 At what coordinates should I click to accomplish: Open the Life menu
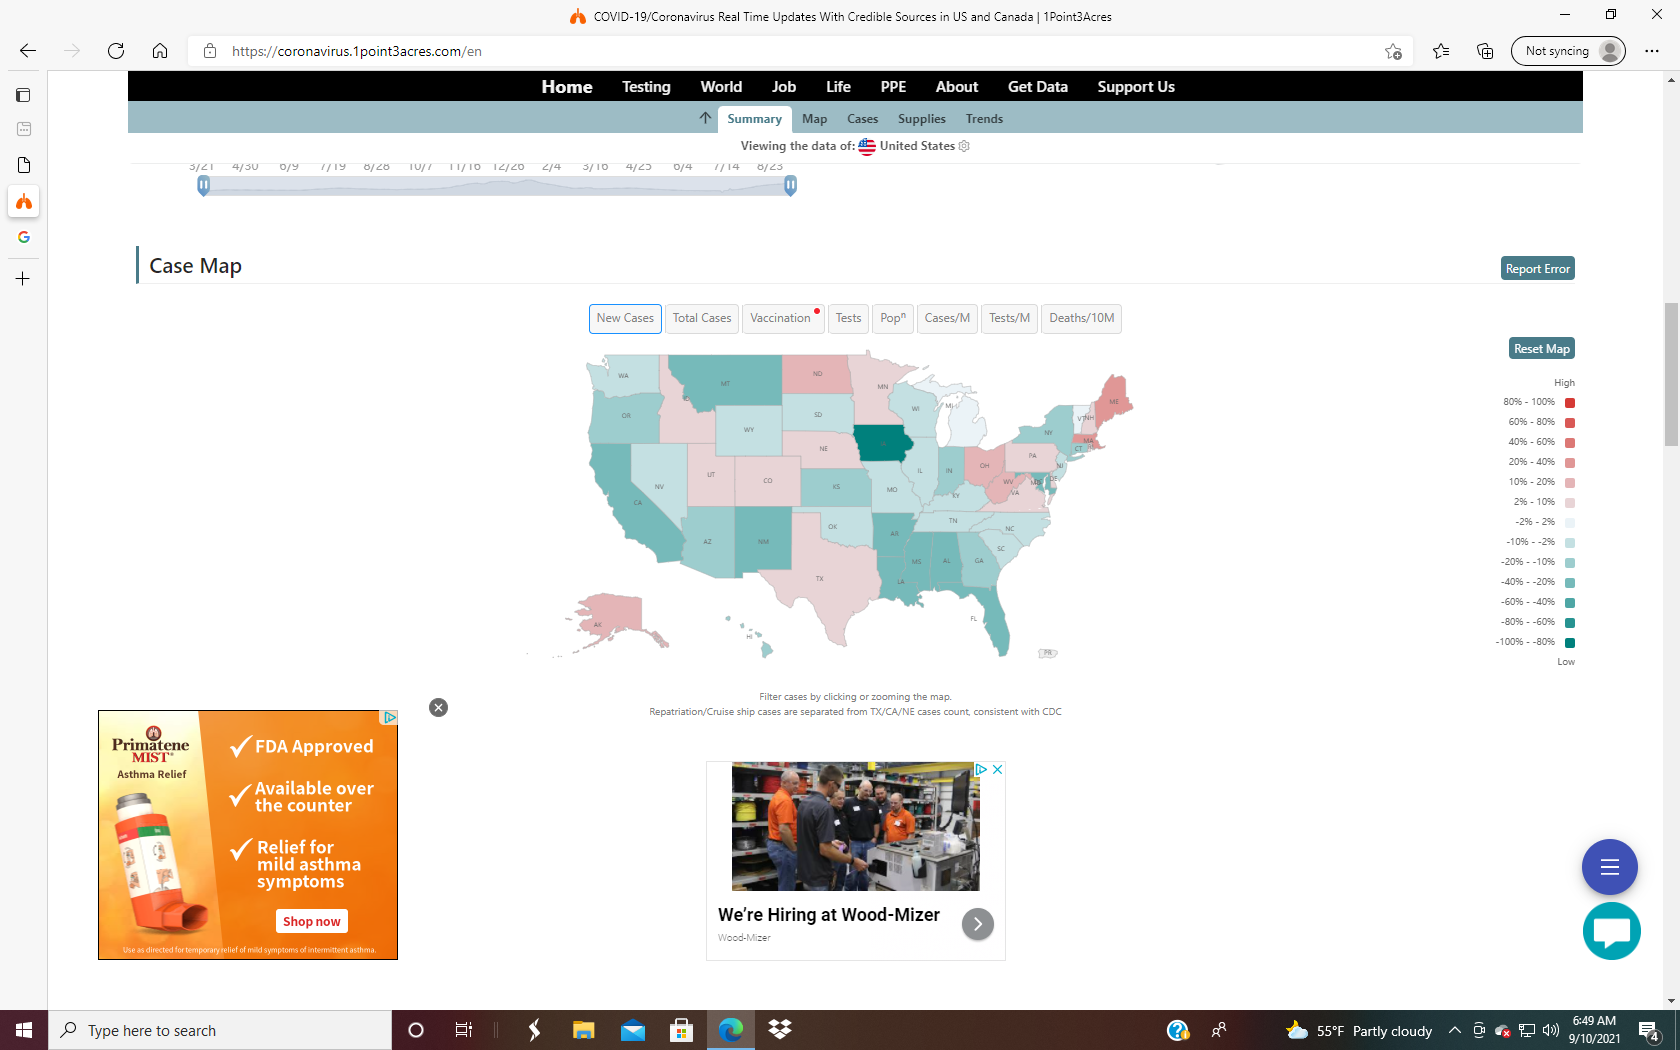tap(838, 87)
